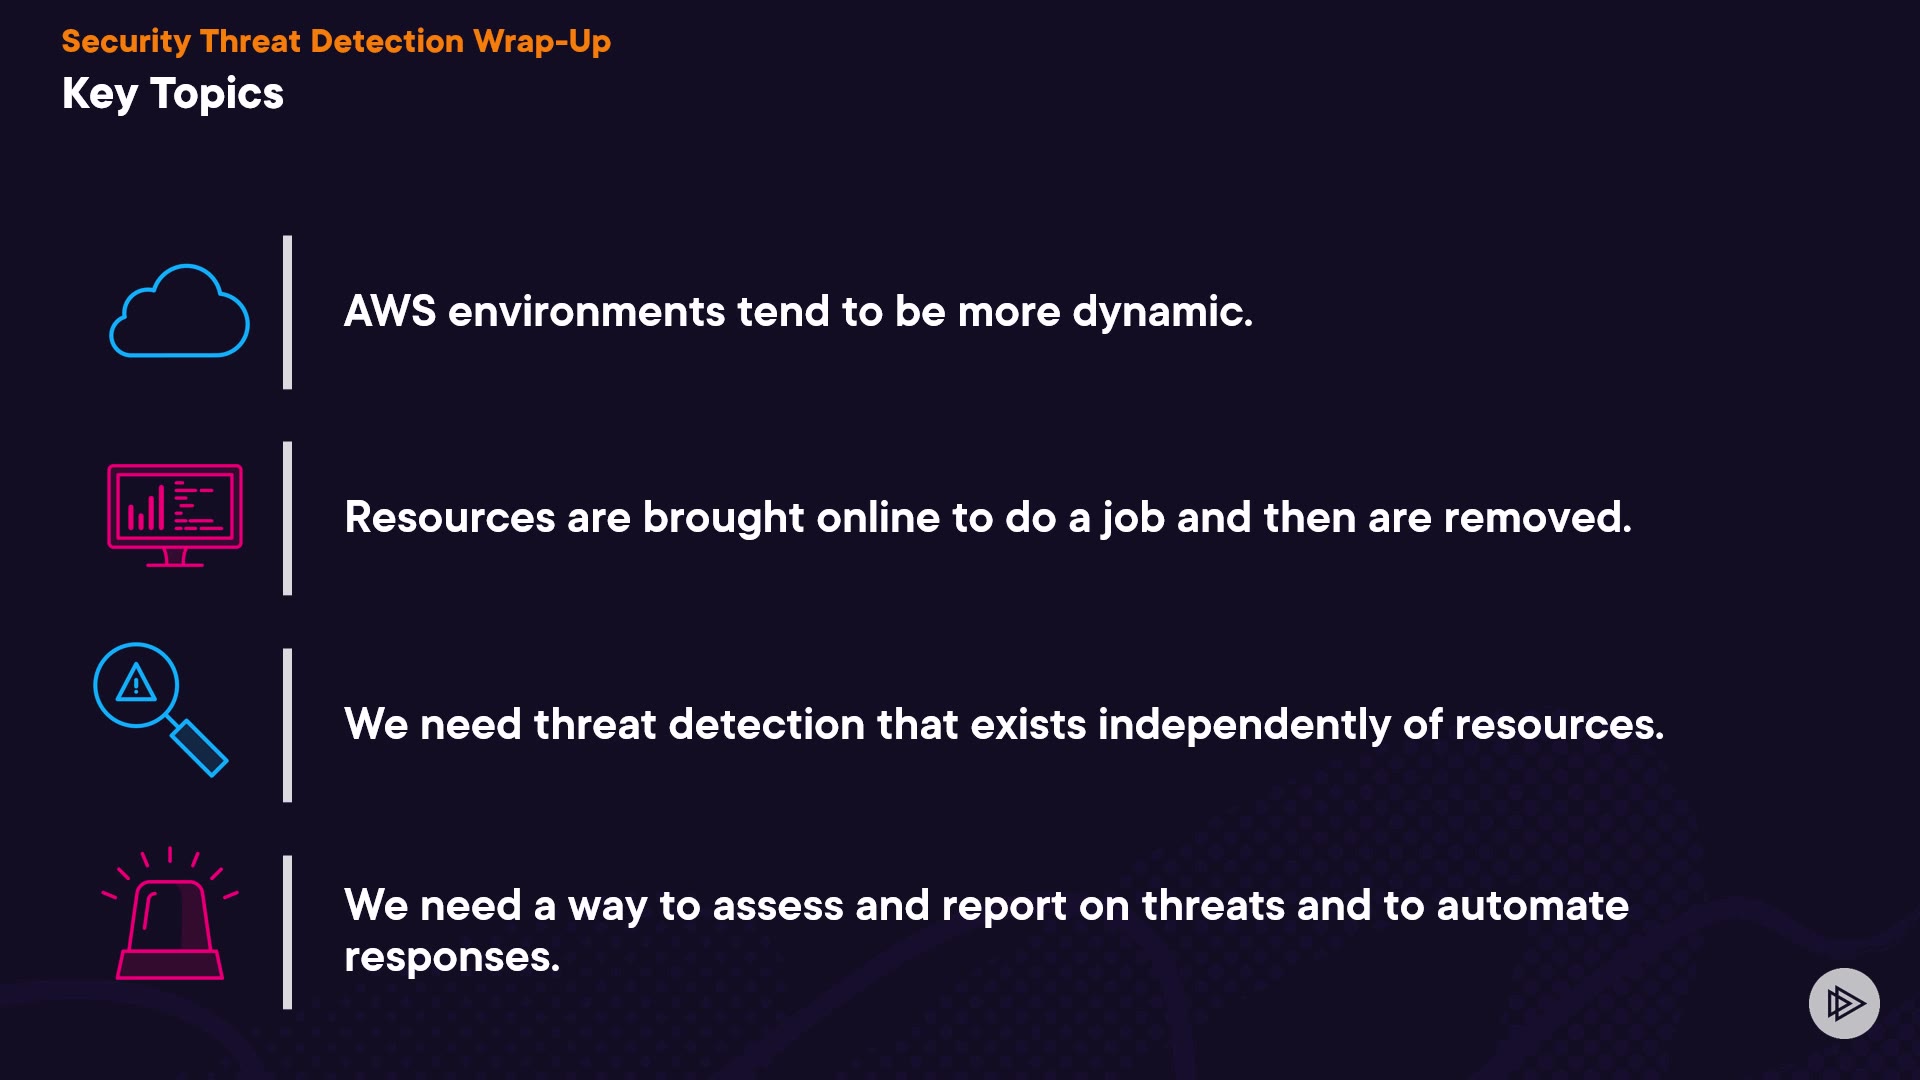Click the 'Resources are brought online' sentence
This screenshot has height=1080, width=1920.
coord(988,518)
